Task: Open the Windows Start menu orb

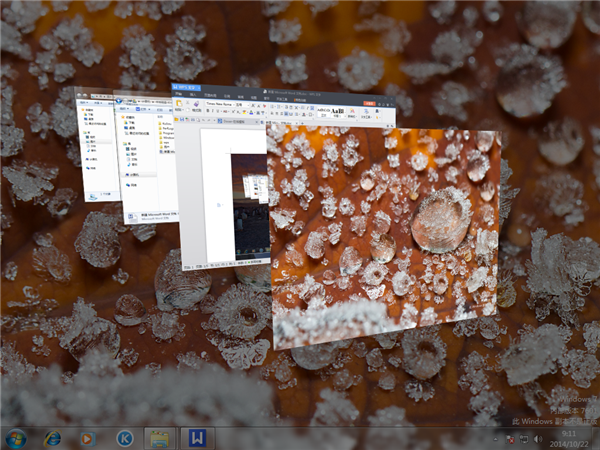Action: pos(17,438)
